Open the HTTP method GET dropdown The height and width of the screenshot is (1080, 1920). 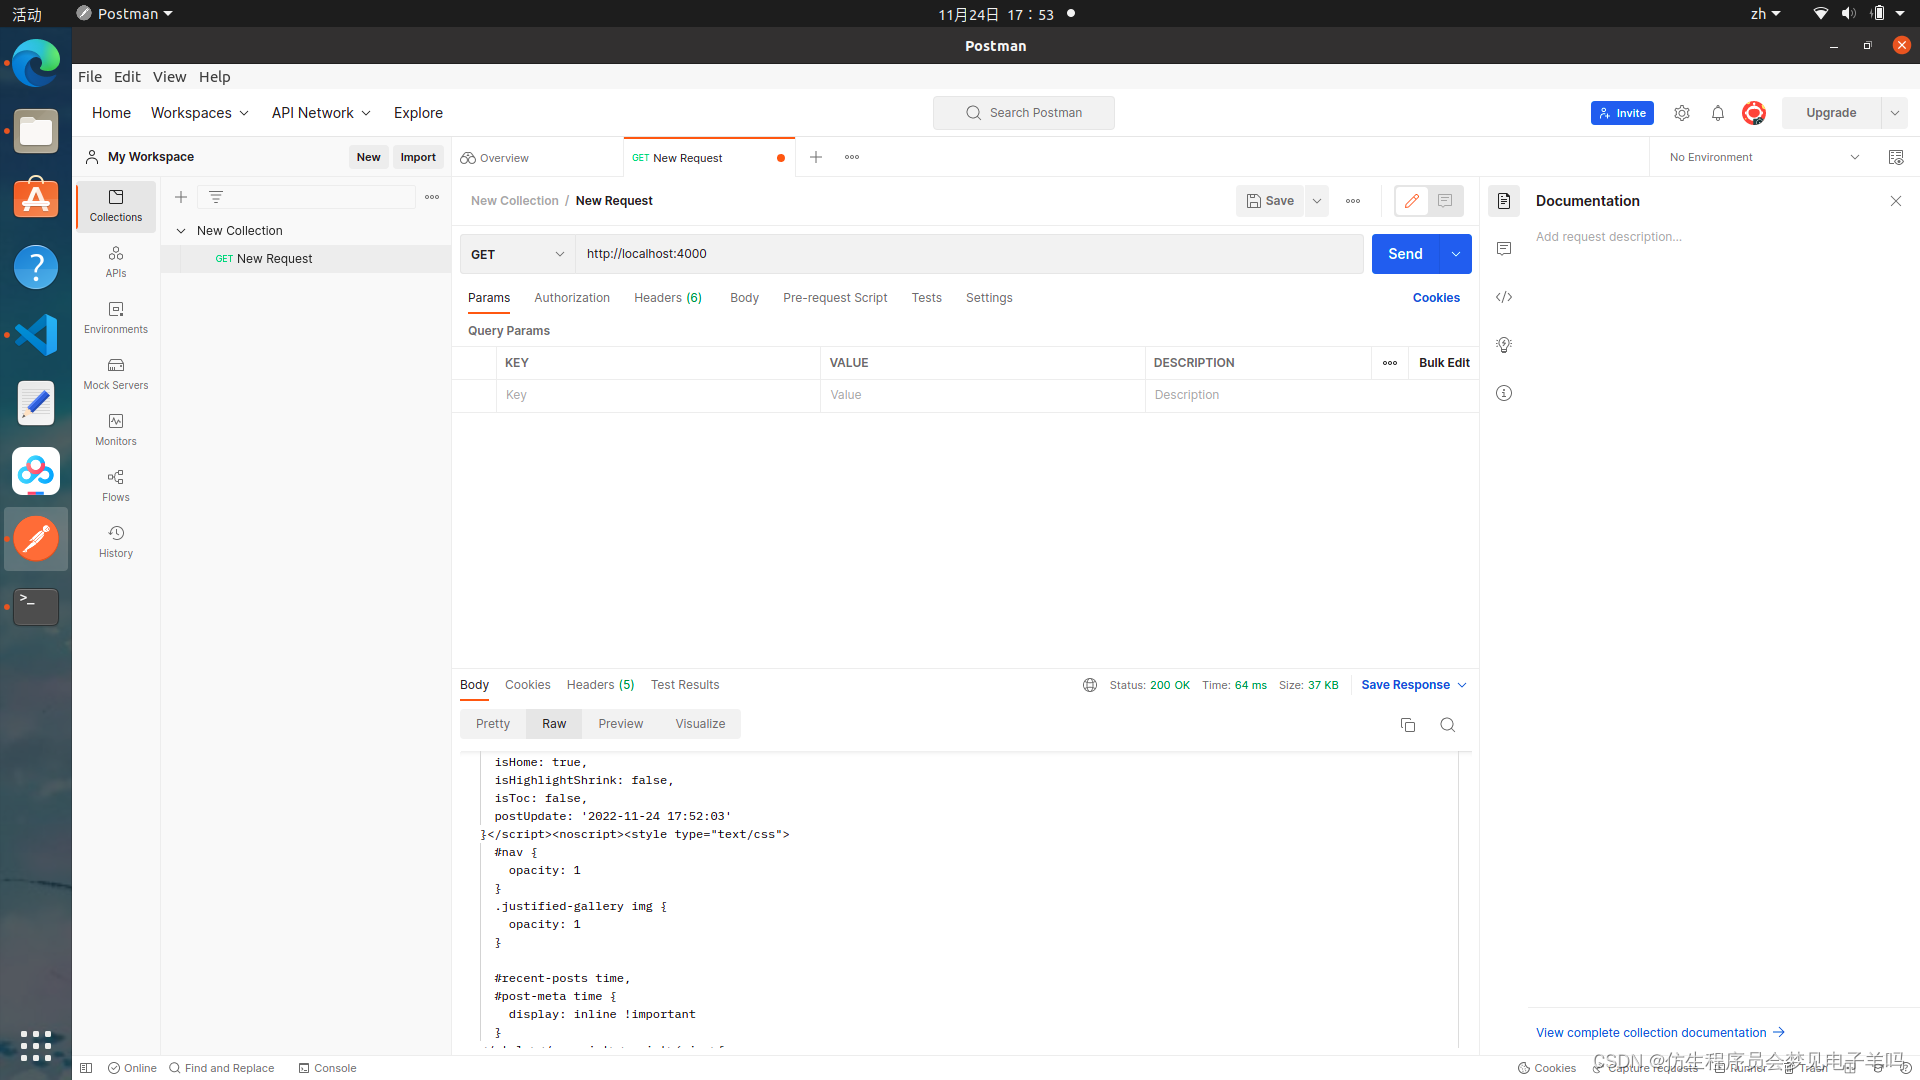tap(518, 254)
